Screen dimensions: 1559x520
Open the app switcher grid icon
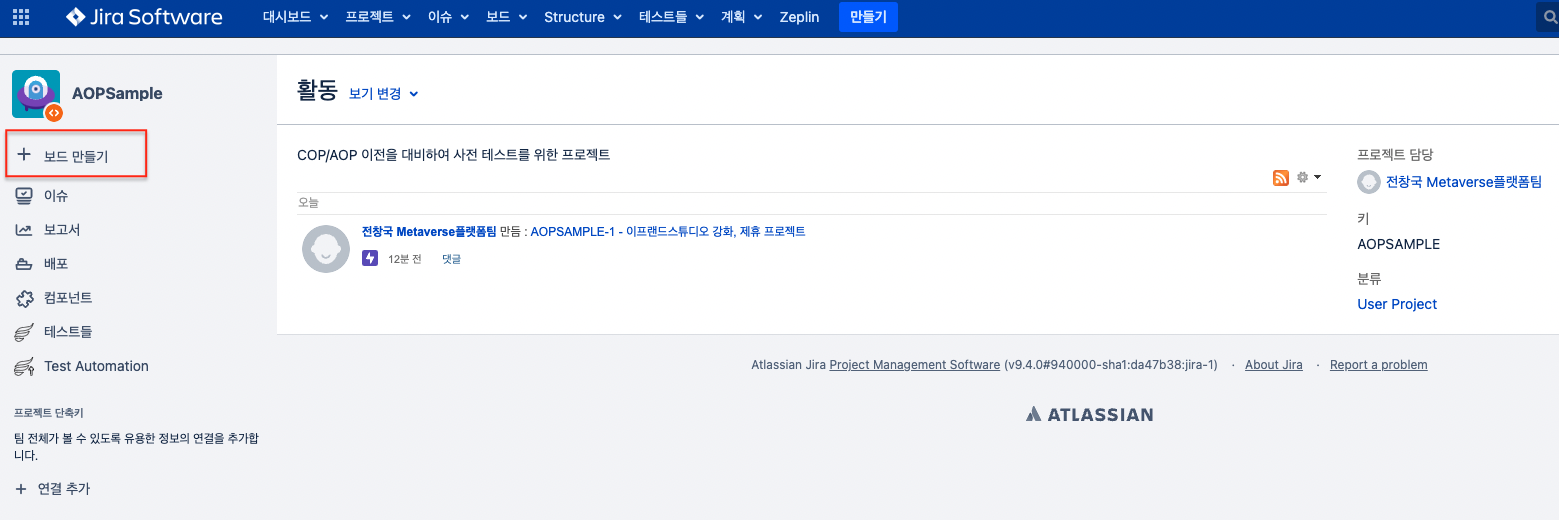click(x=20, y=17)
